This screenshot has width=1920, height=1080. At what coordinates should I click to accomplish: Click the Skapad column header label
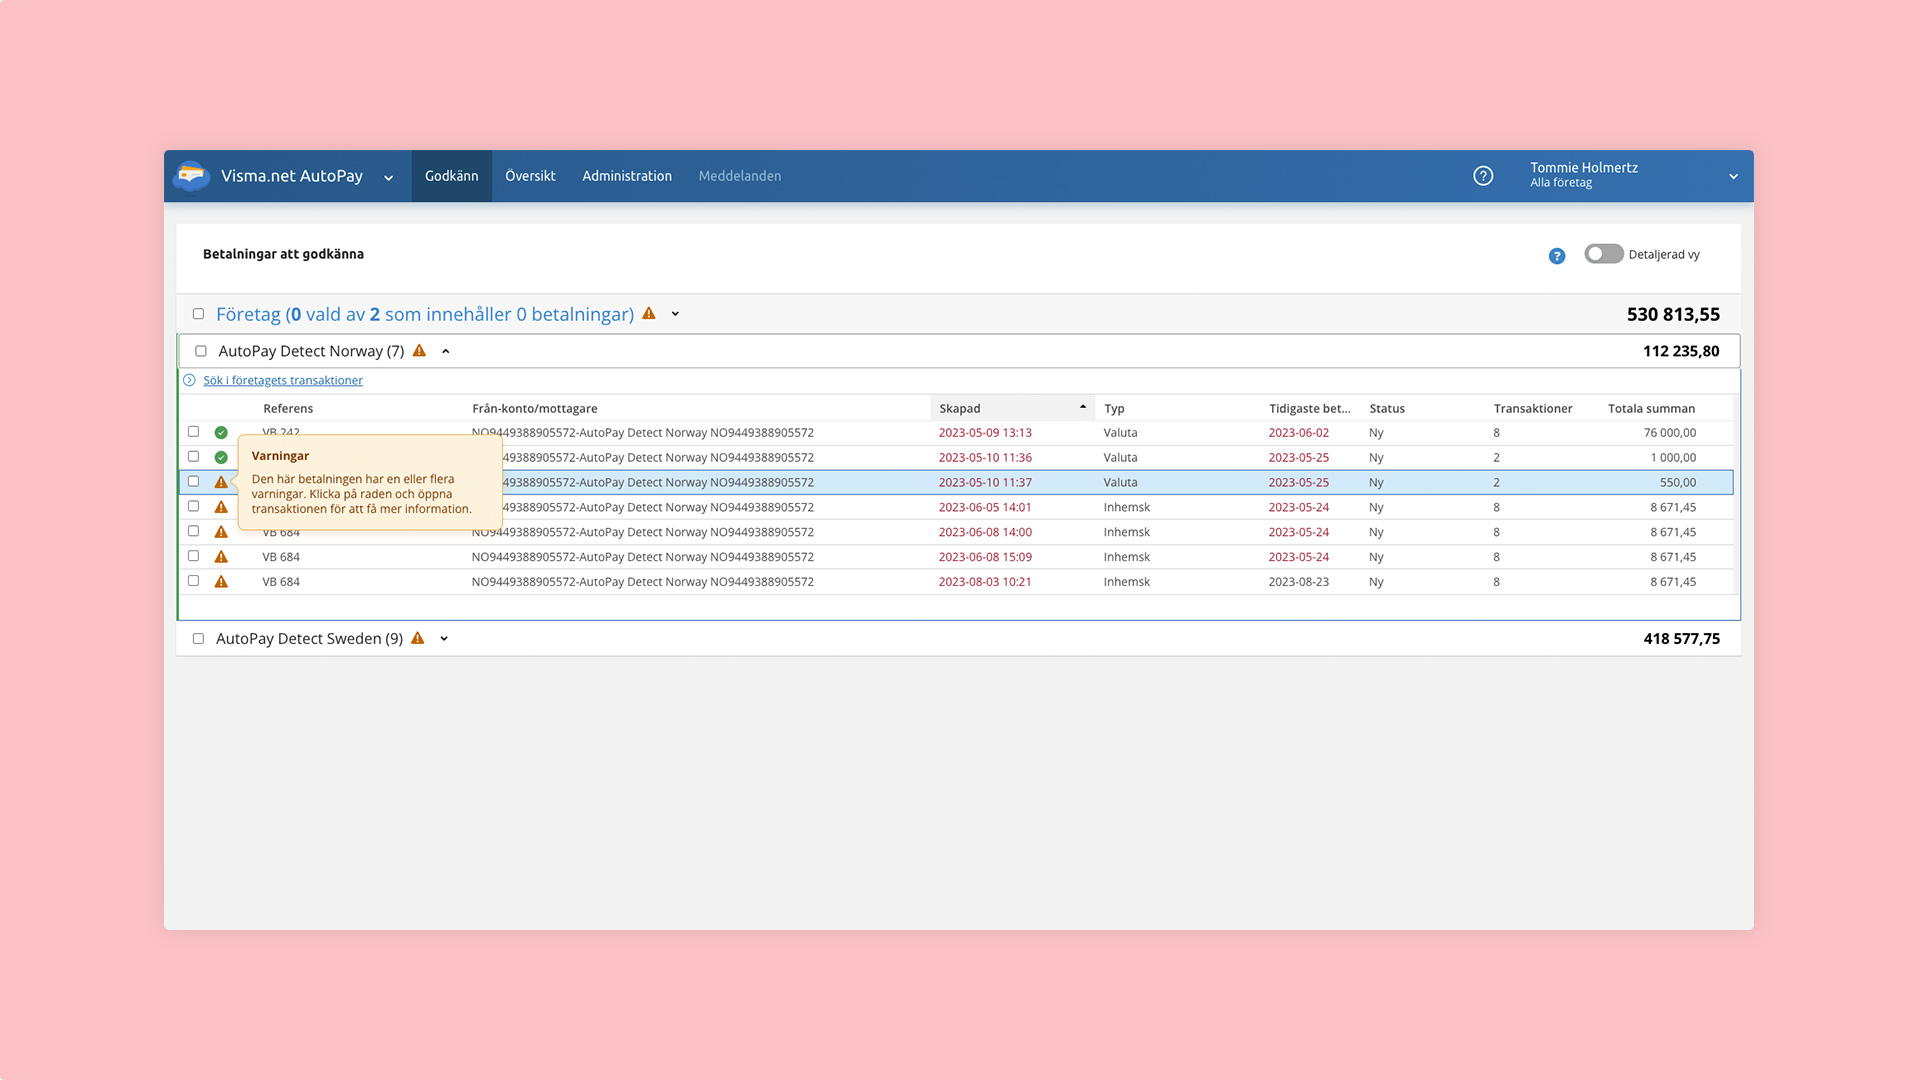960,408
